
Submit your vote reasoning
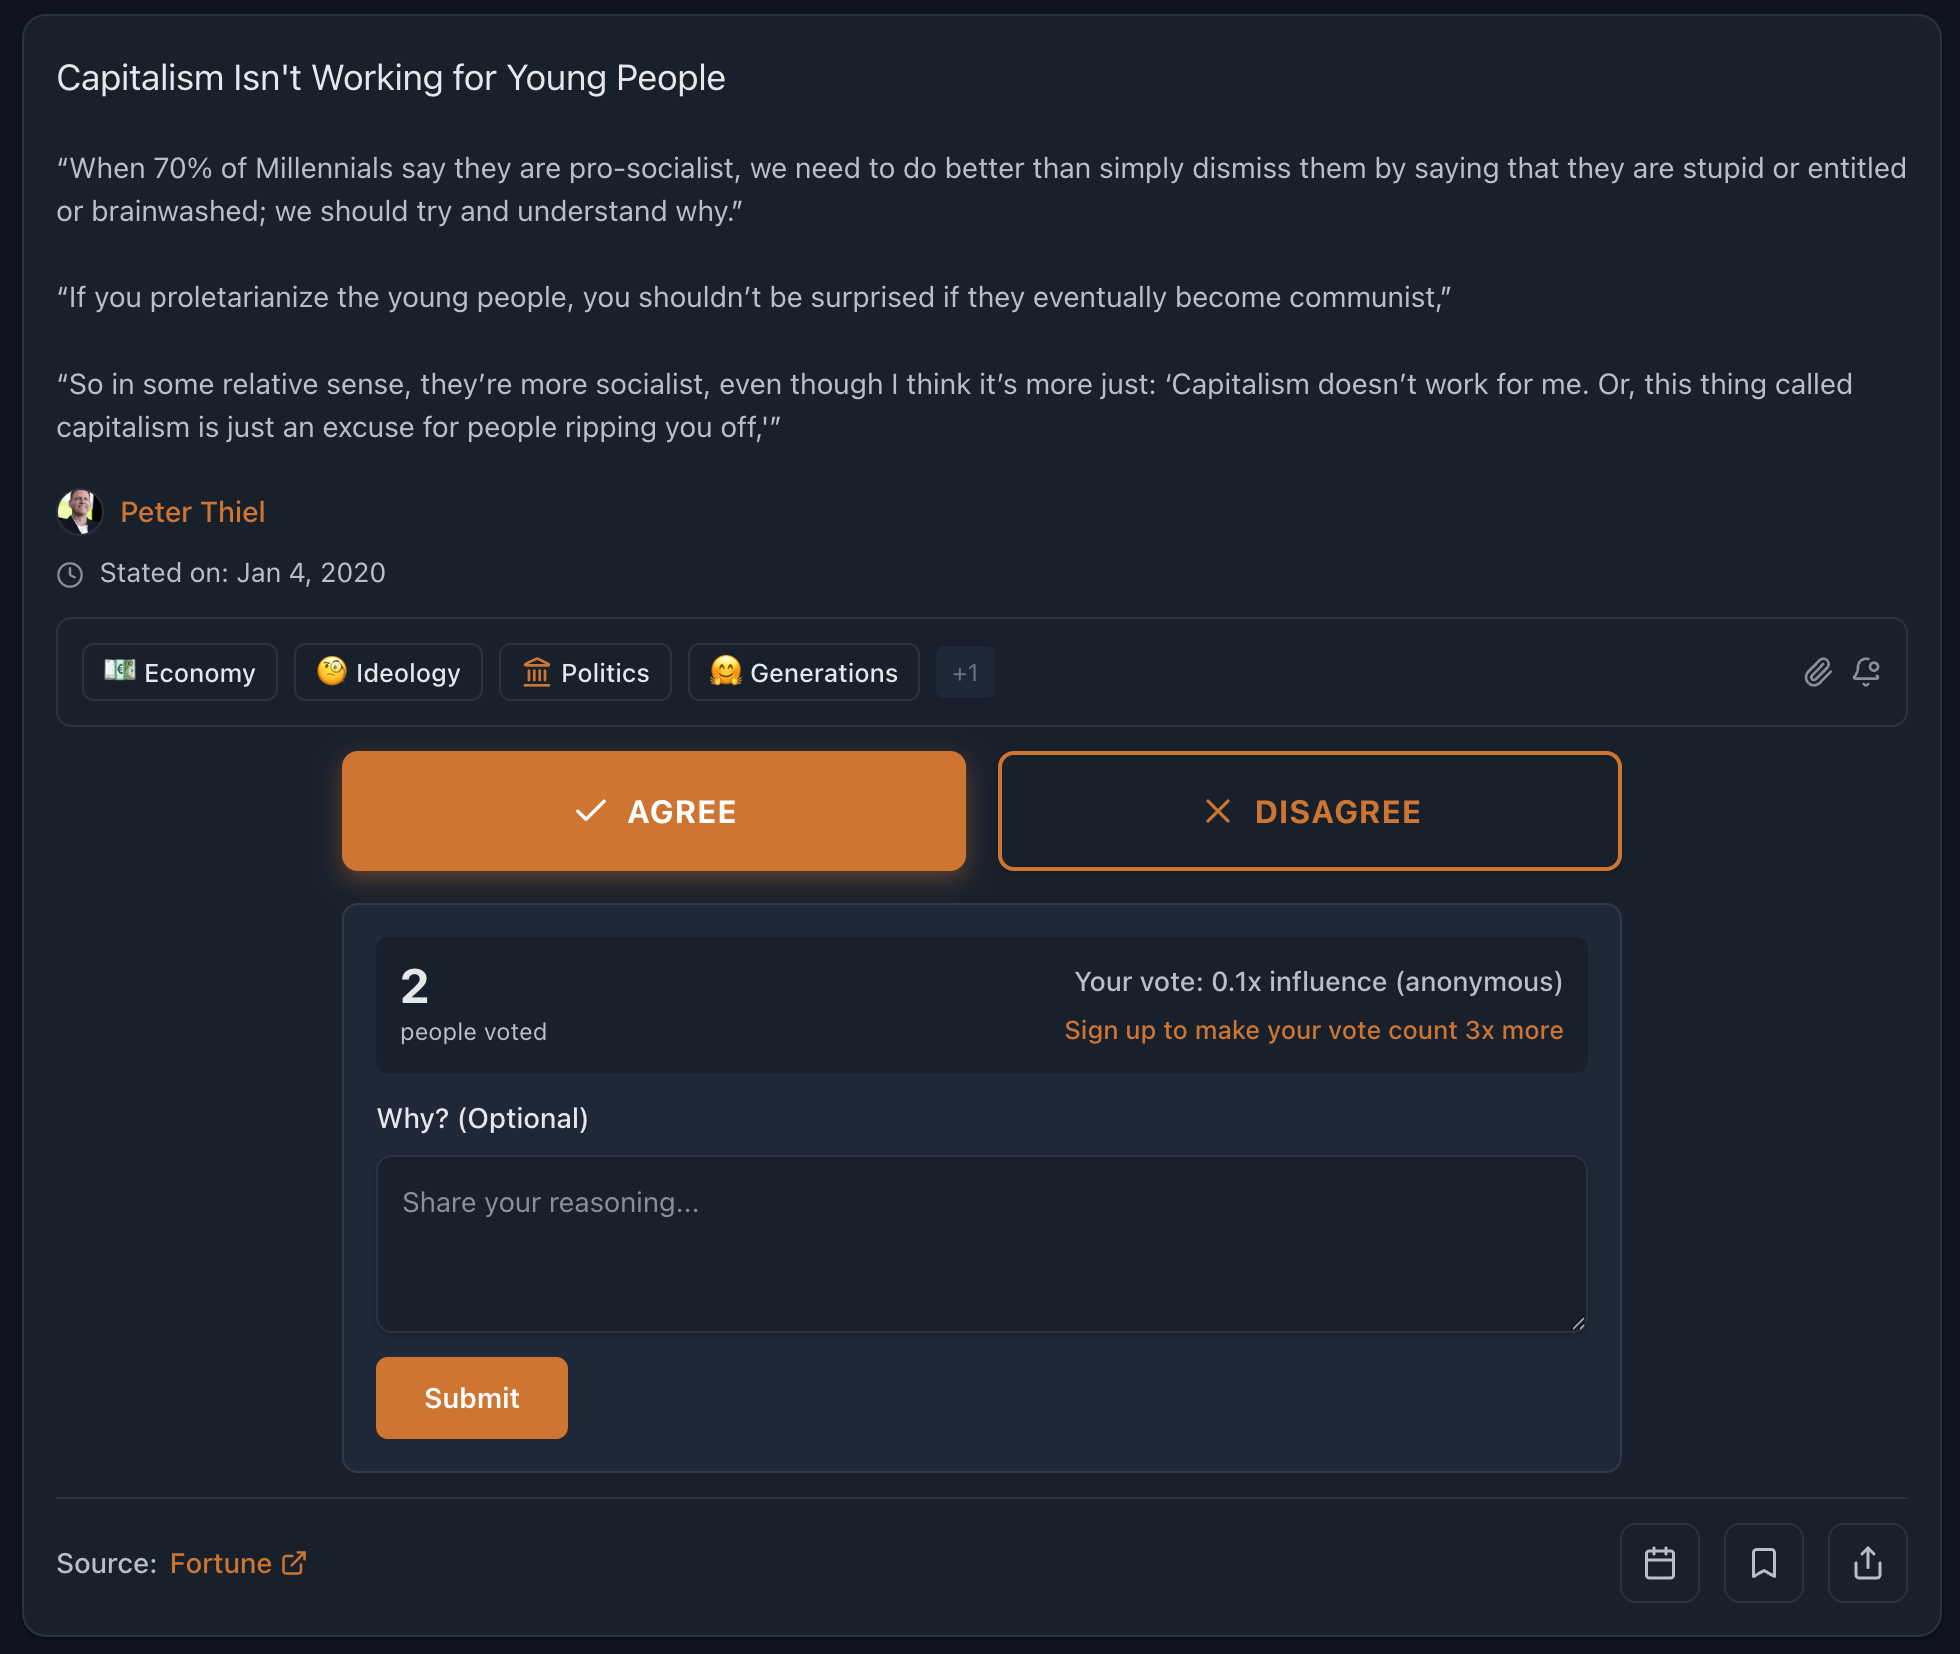tap(471, 1398)
